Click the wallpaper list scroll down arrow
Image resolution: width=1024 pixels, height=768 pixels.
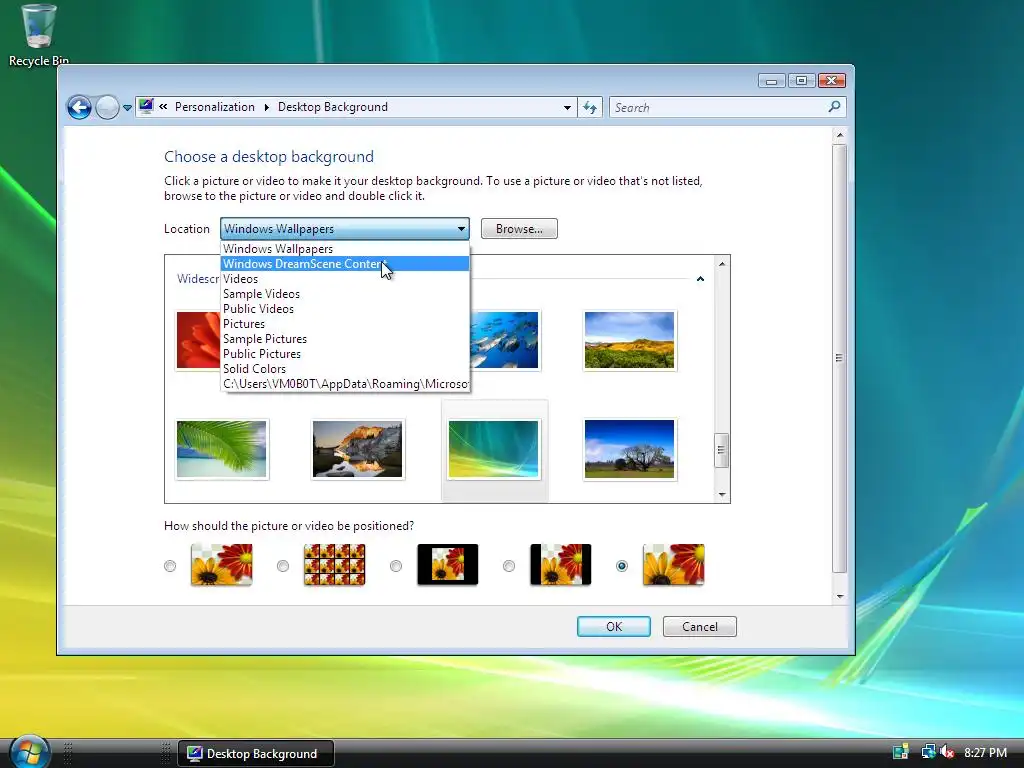(722, 494)
